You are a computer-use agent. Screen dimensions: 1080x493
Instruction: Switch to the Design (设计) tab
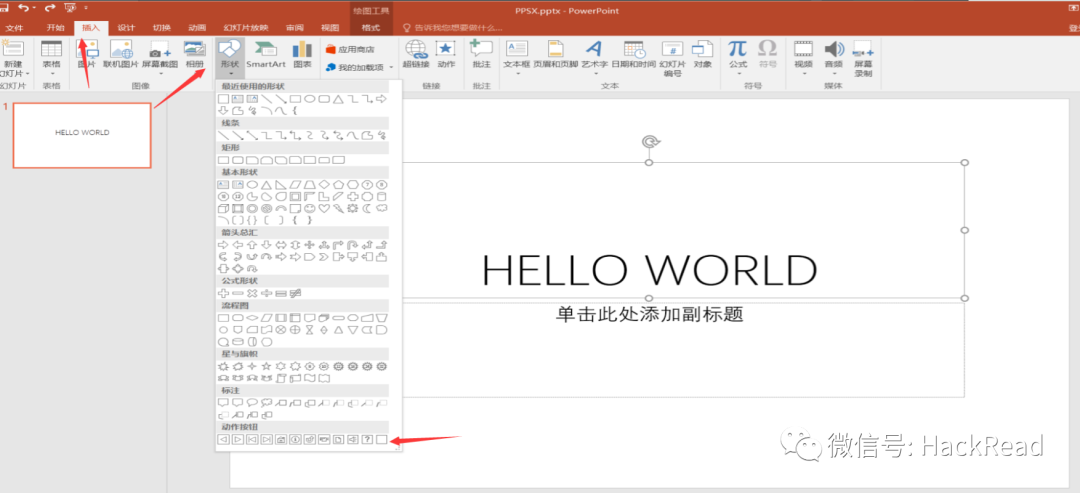click(x=126, y=28)
